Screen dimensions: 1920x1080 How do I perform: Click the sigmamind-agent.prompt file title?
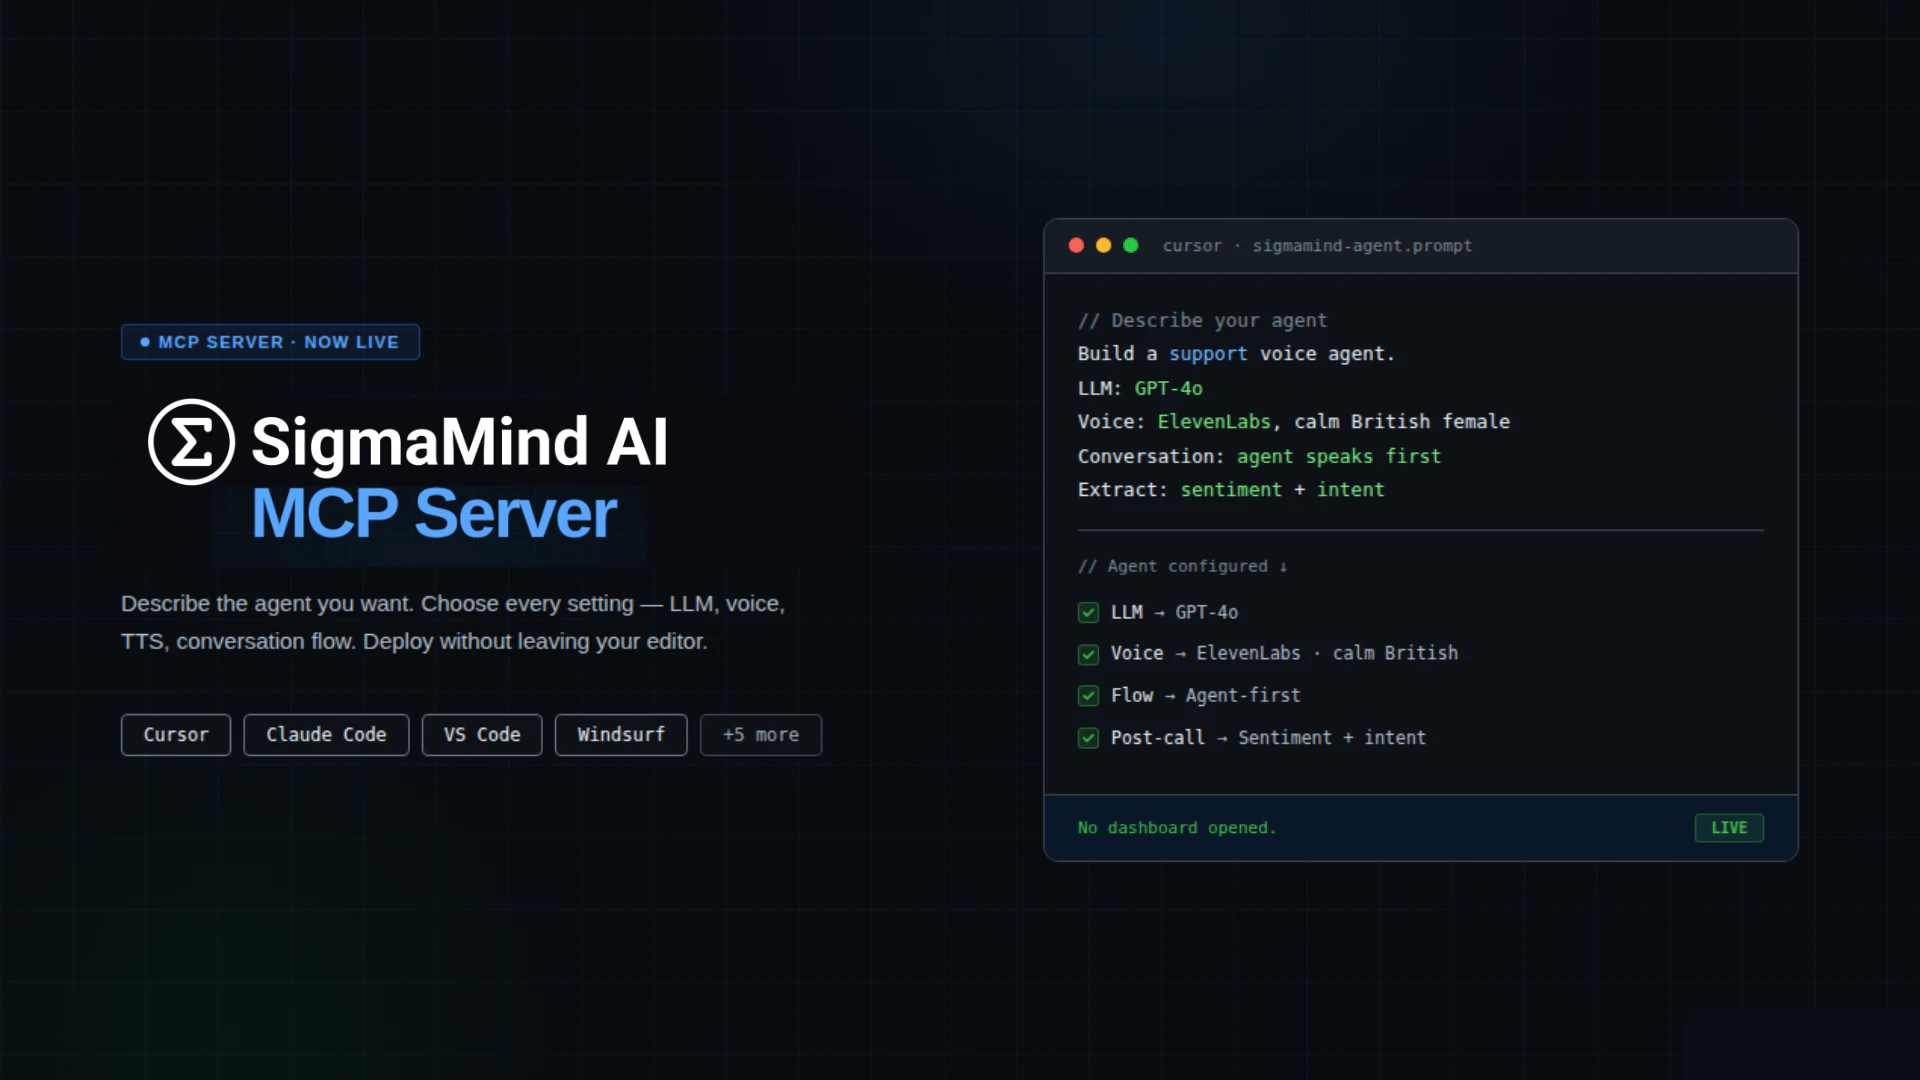pyautogui.click(x=1361, y=246)
